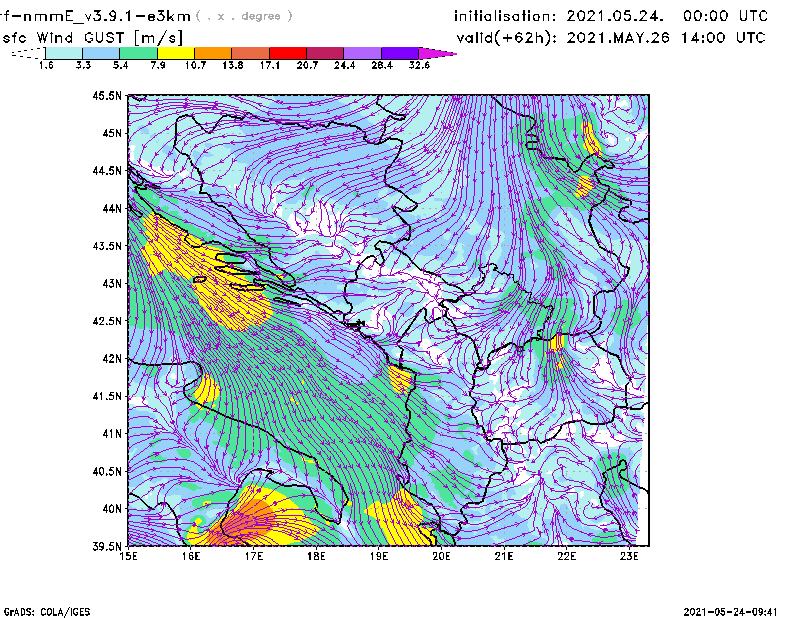Screen dimensions: 800x618
Task: Select the violet 28.4–32.6 legend swatch
Action: pyautogui.click(x=400, y=53)
